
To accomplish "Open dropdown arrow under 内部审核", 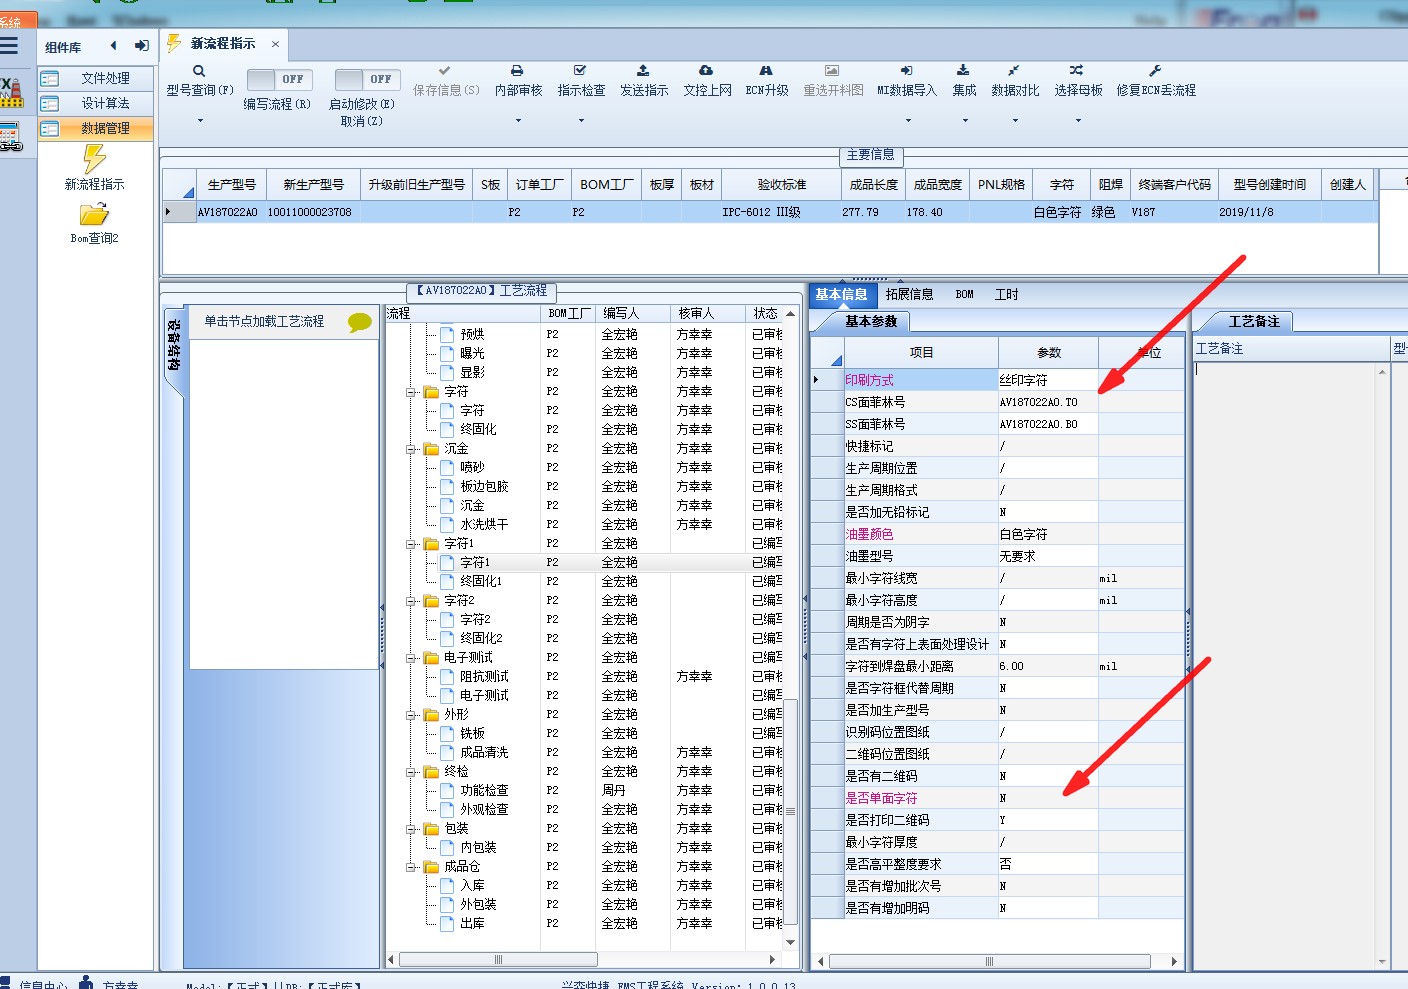I will tap(518, 121).
